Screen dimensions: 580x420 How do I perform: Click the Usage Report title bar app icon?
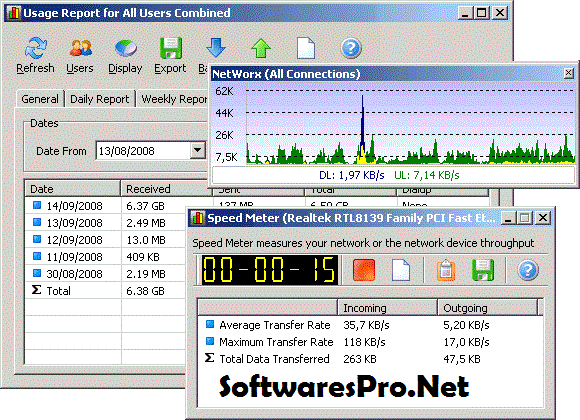[14, 13]
